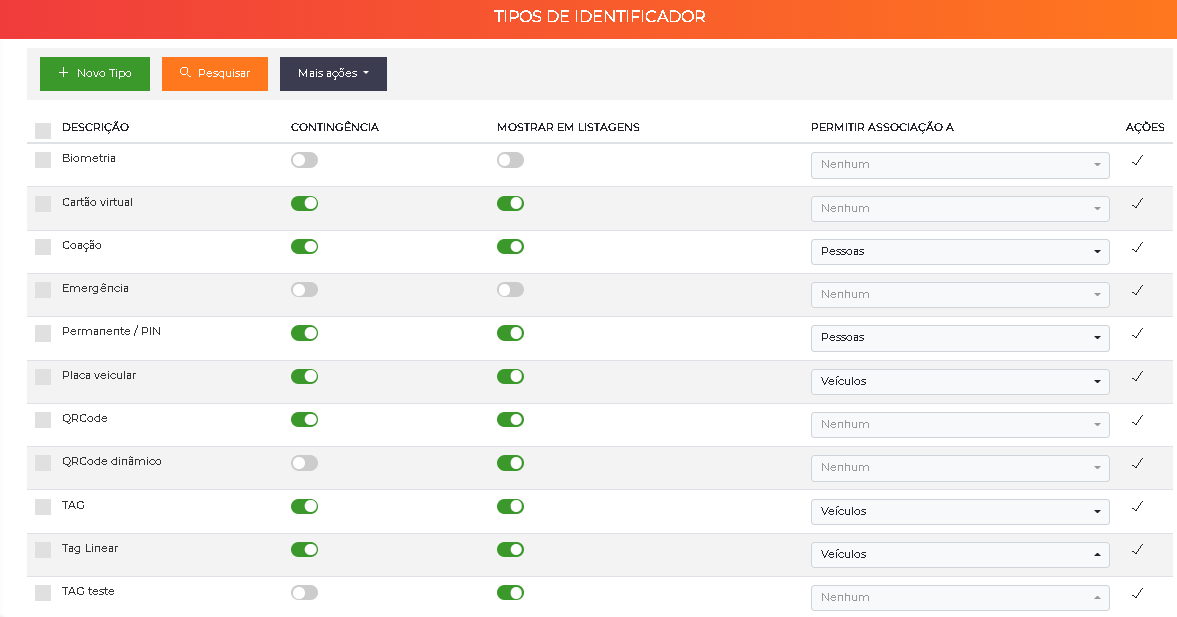Click the Novo Tipo button

(x=95, y=74)
